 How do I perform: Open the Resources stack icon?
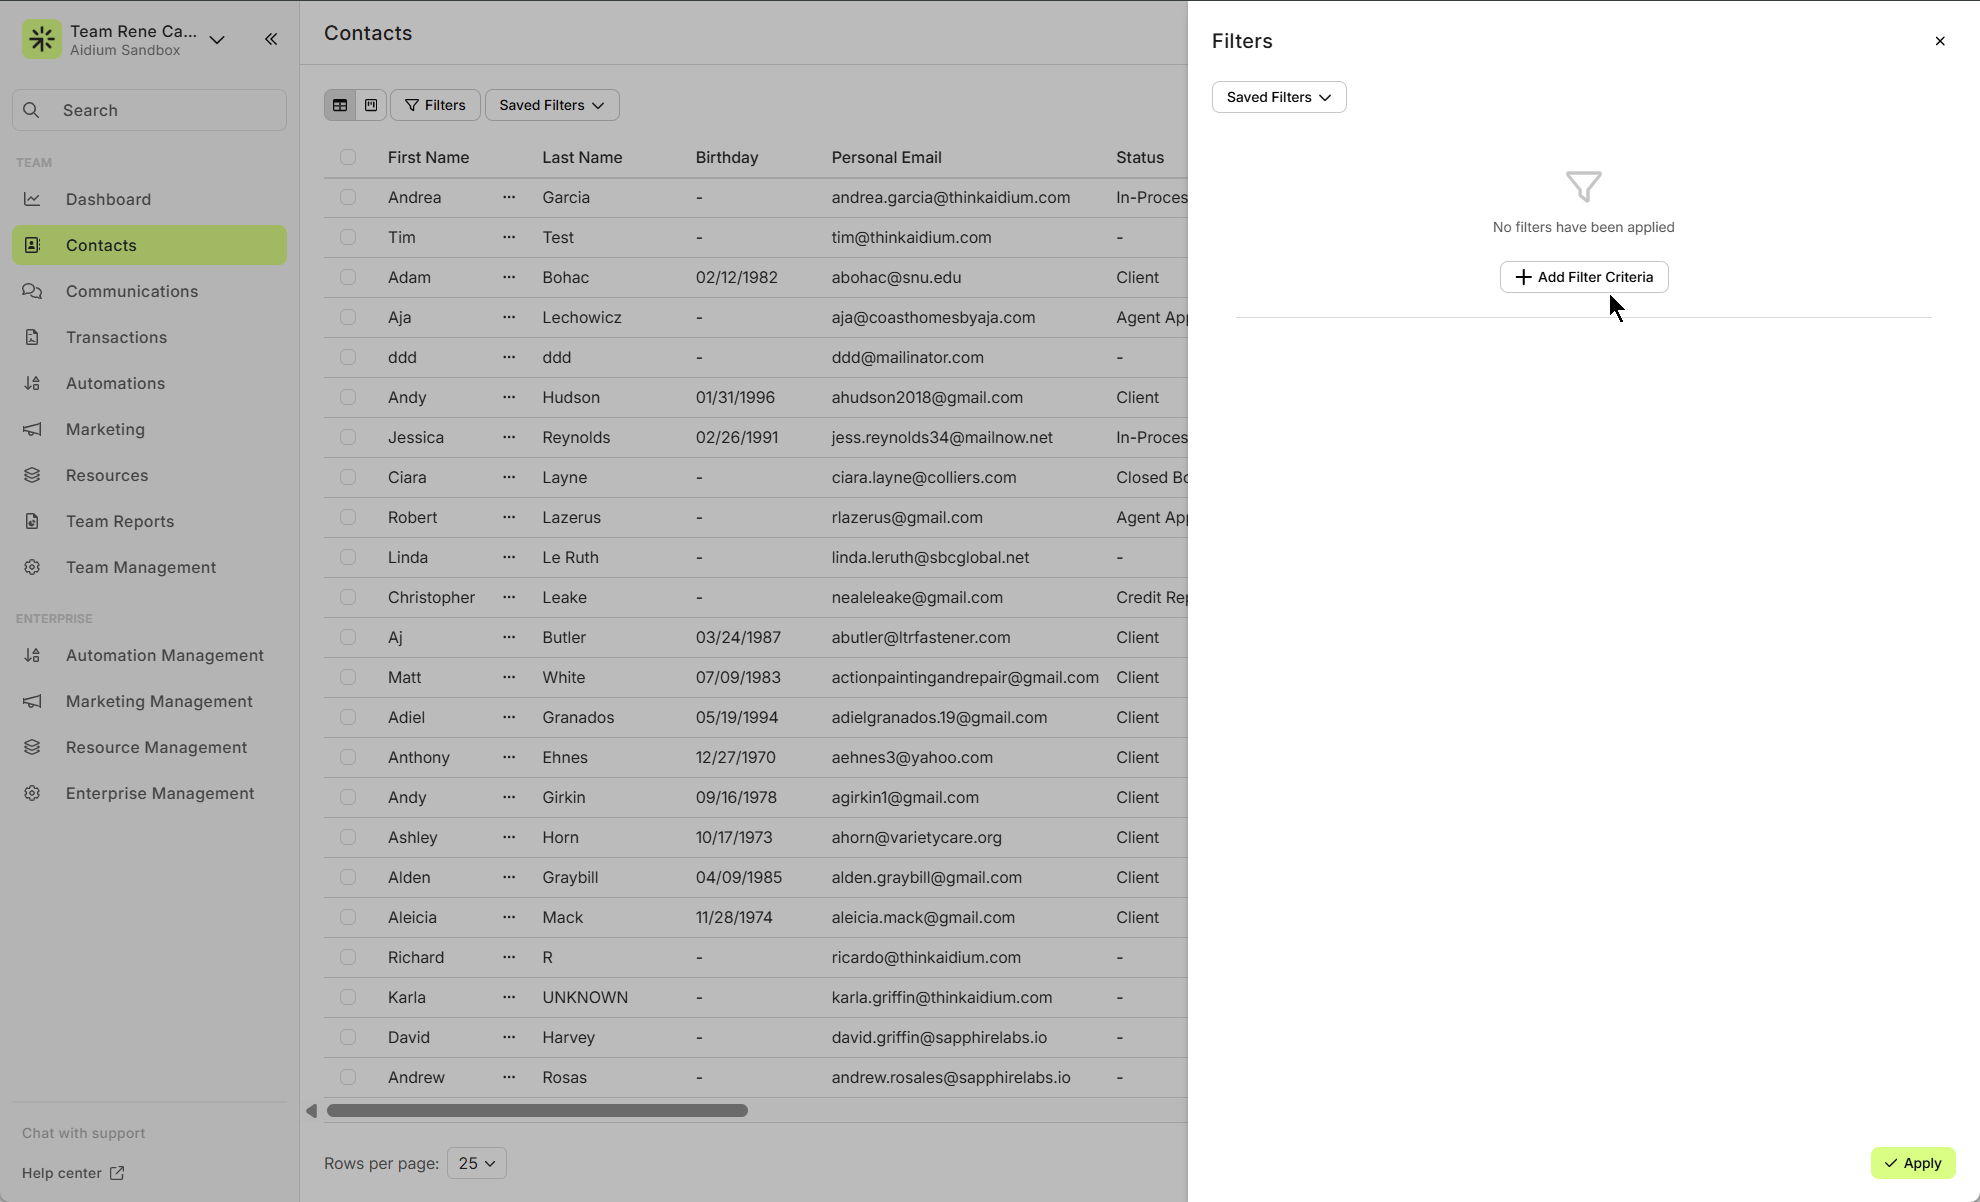(32, 475)
